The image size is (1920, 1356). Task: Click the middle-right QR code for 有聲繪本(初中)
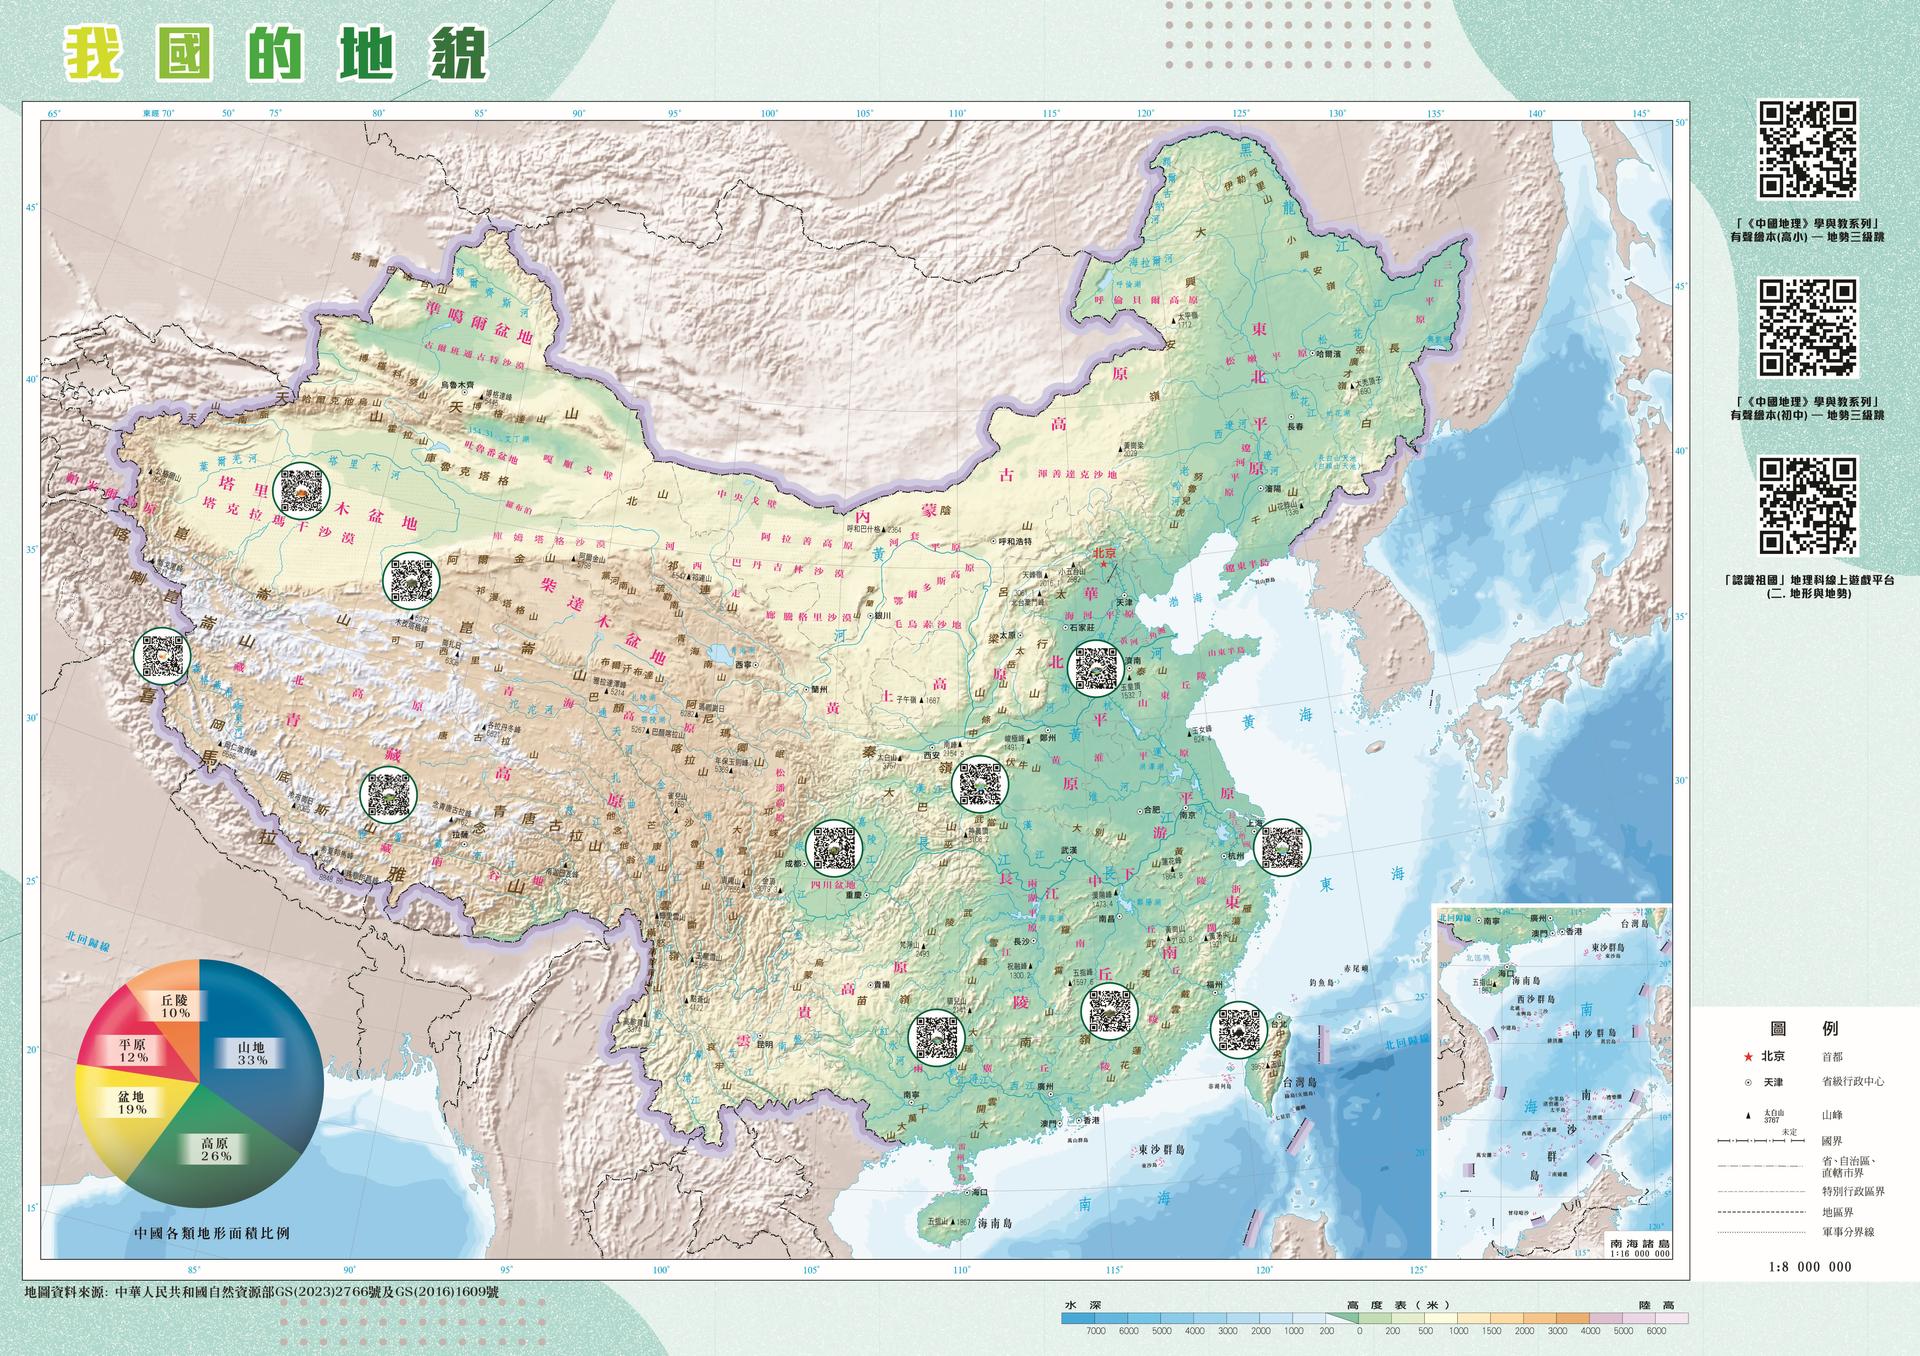tap(1807, 328)
